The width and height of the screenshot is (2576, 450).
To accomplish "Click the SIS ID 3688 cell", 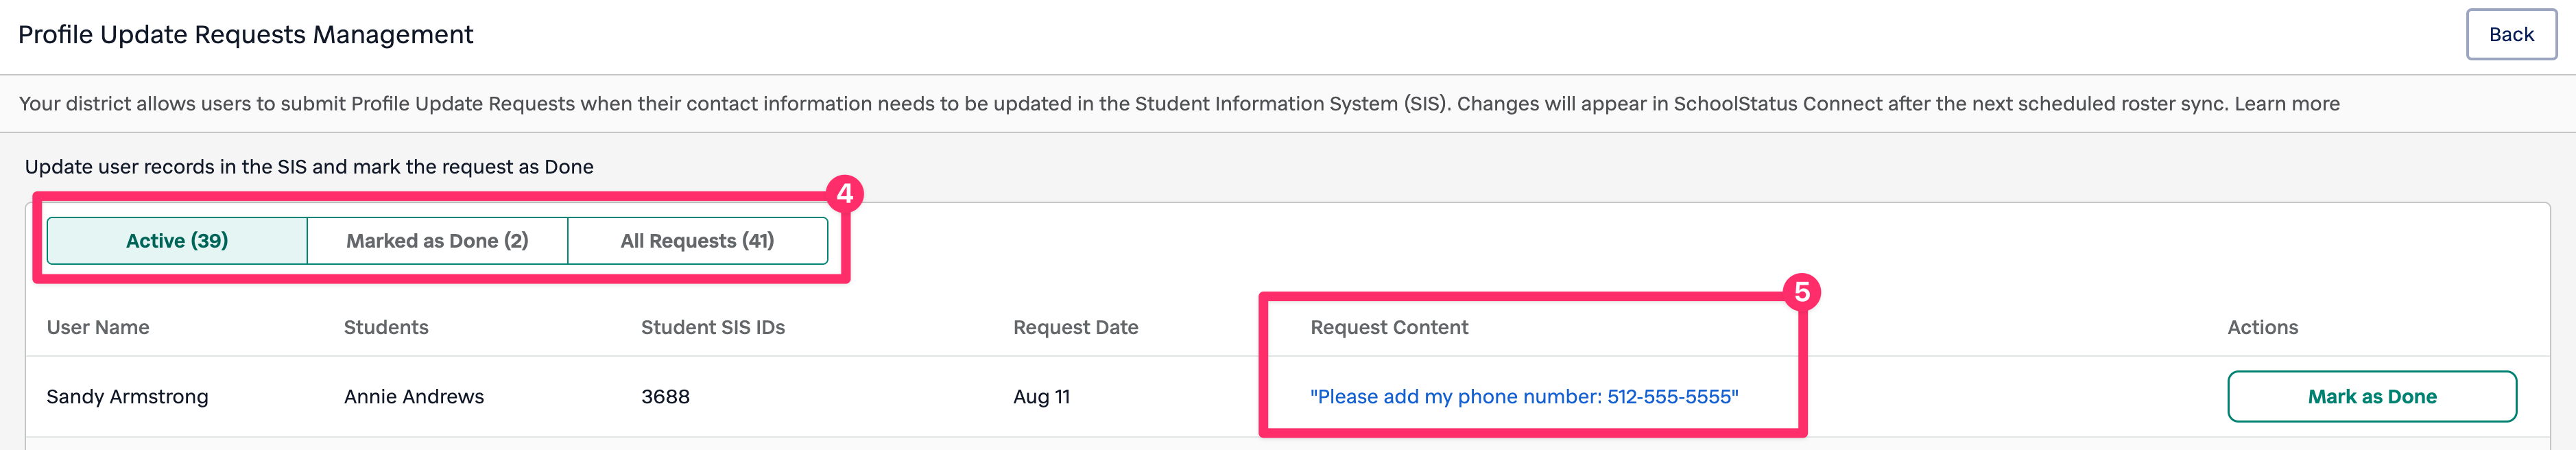I will [x=665, y=397].
